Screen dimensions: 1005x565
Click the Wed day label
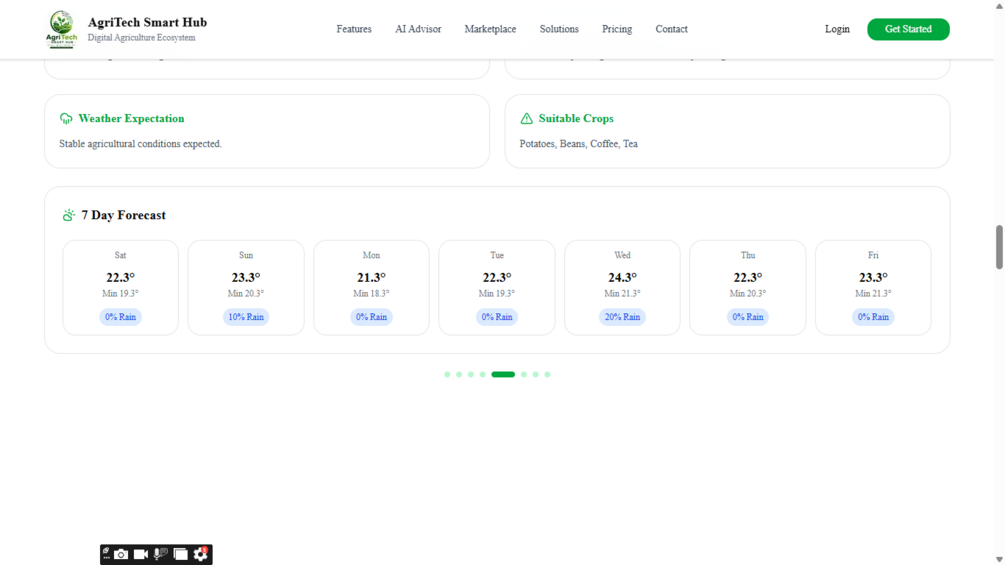click(x=622, y=255)
